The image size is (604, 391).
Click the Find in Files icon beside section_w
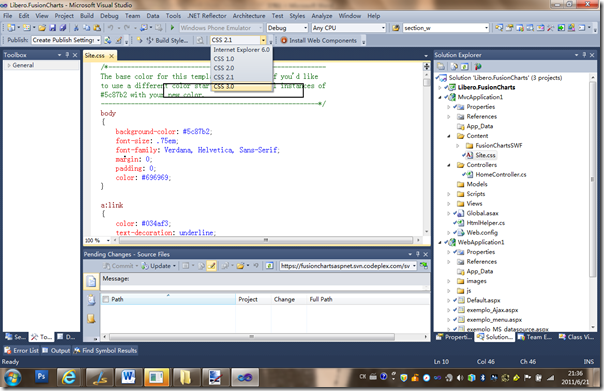(x=396, y=28)
